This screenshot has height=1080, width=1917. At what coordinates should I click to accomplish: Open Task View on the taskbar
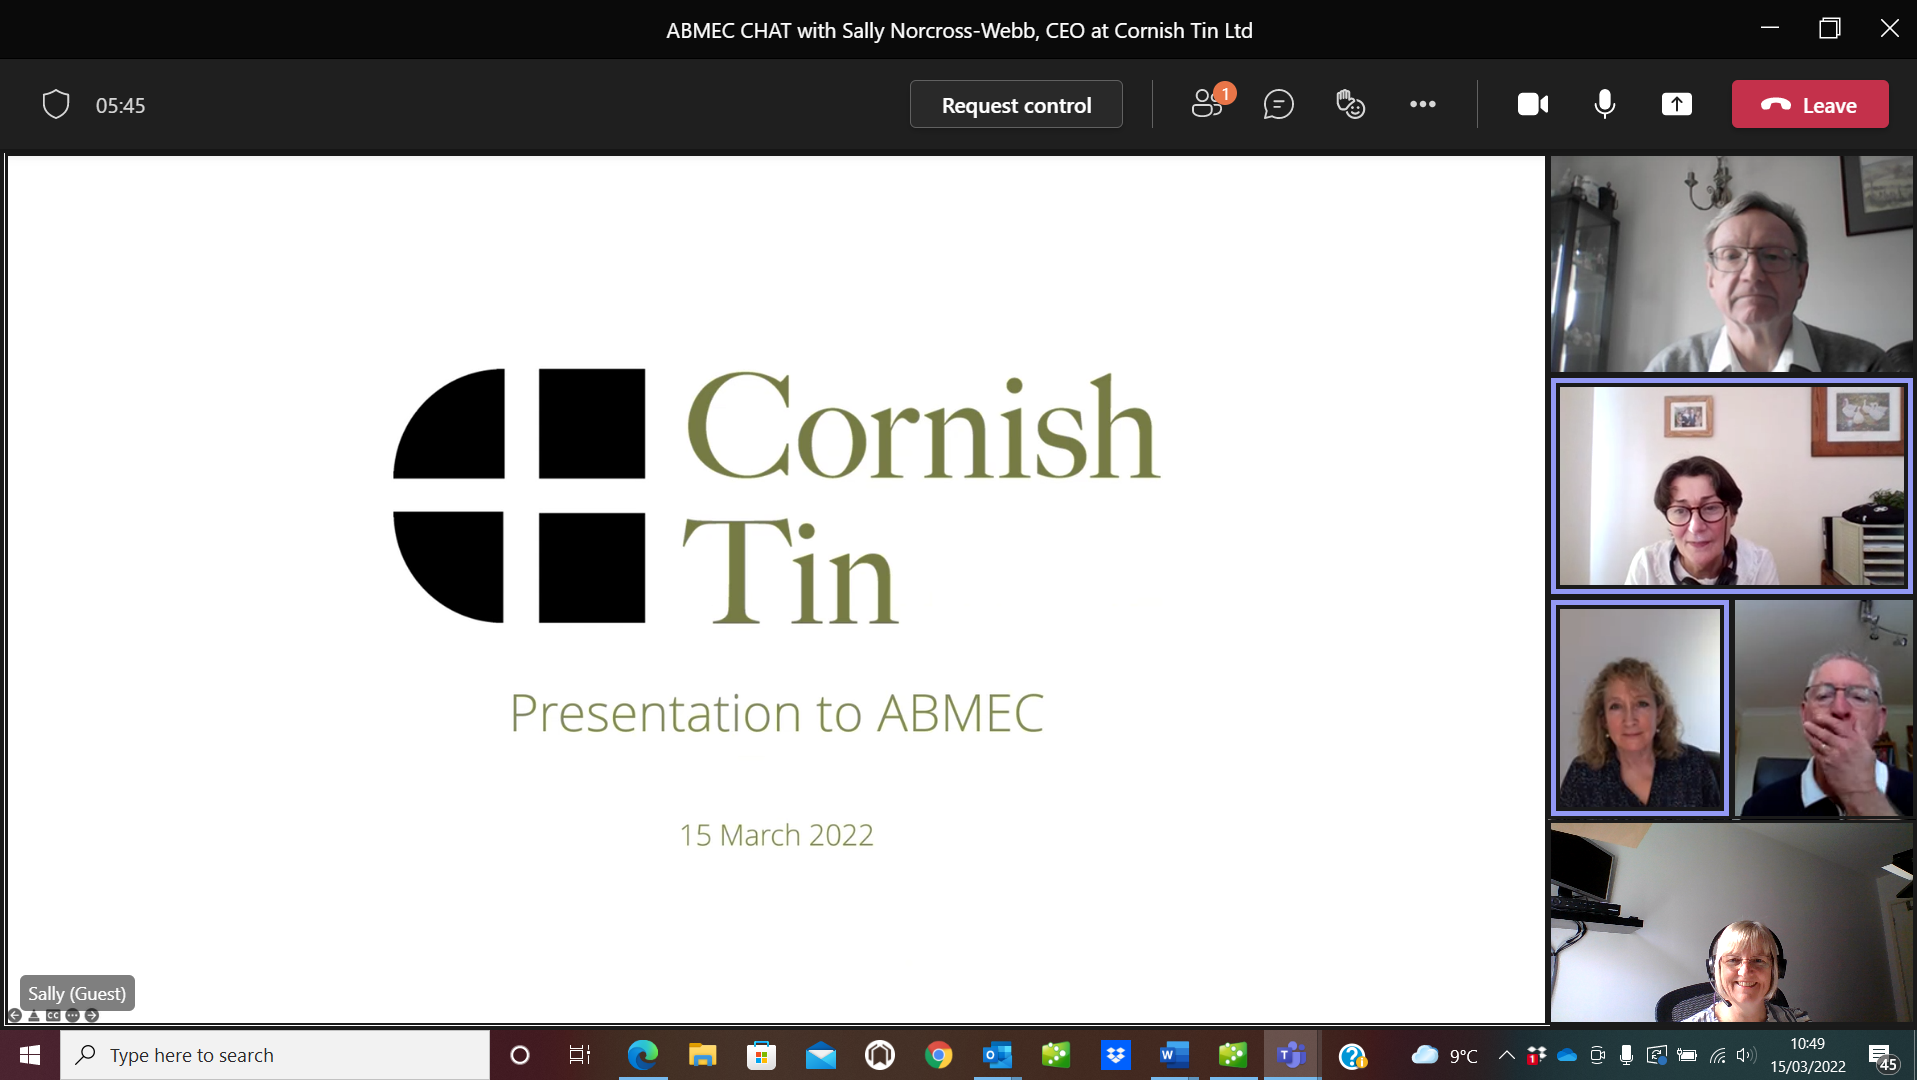[x=580, y=1055]
